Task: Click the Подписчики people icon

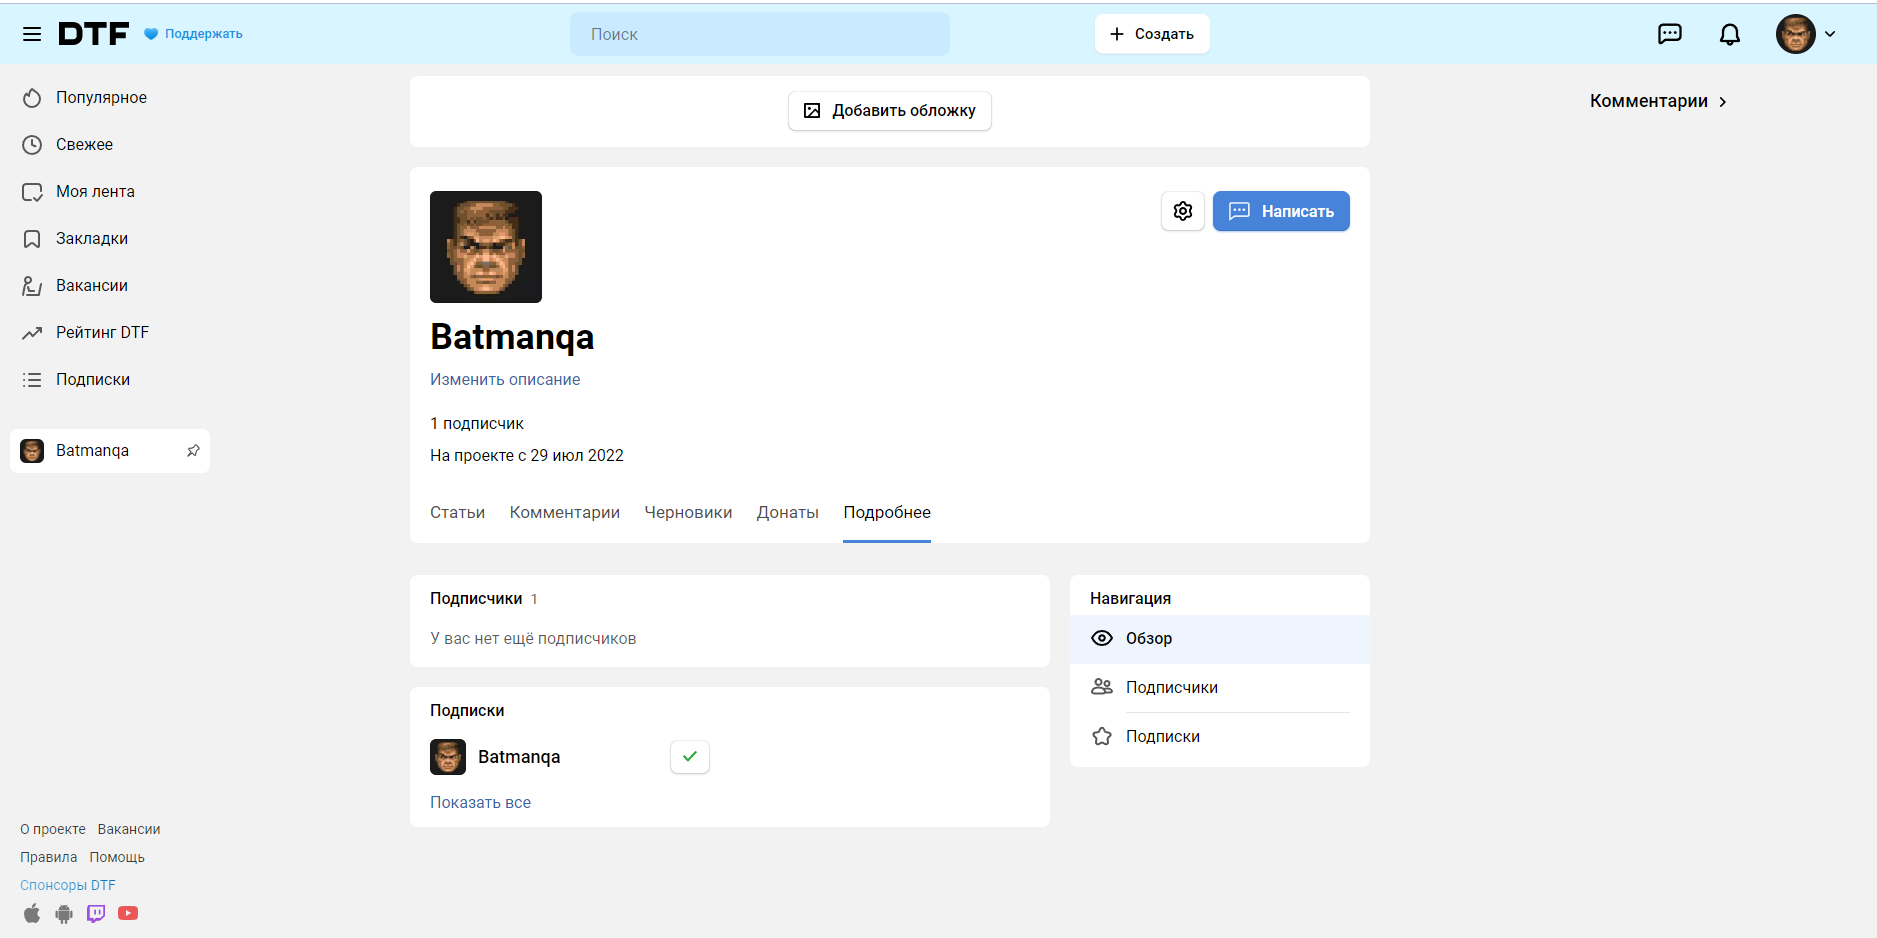Action: (x=1102, y=687)
